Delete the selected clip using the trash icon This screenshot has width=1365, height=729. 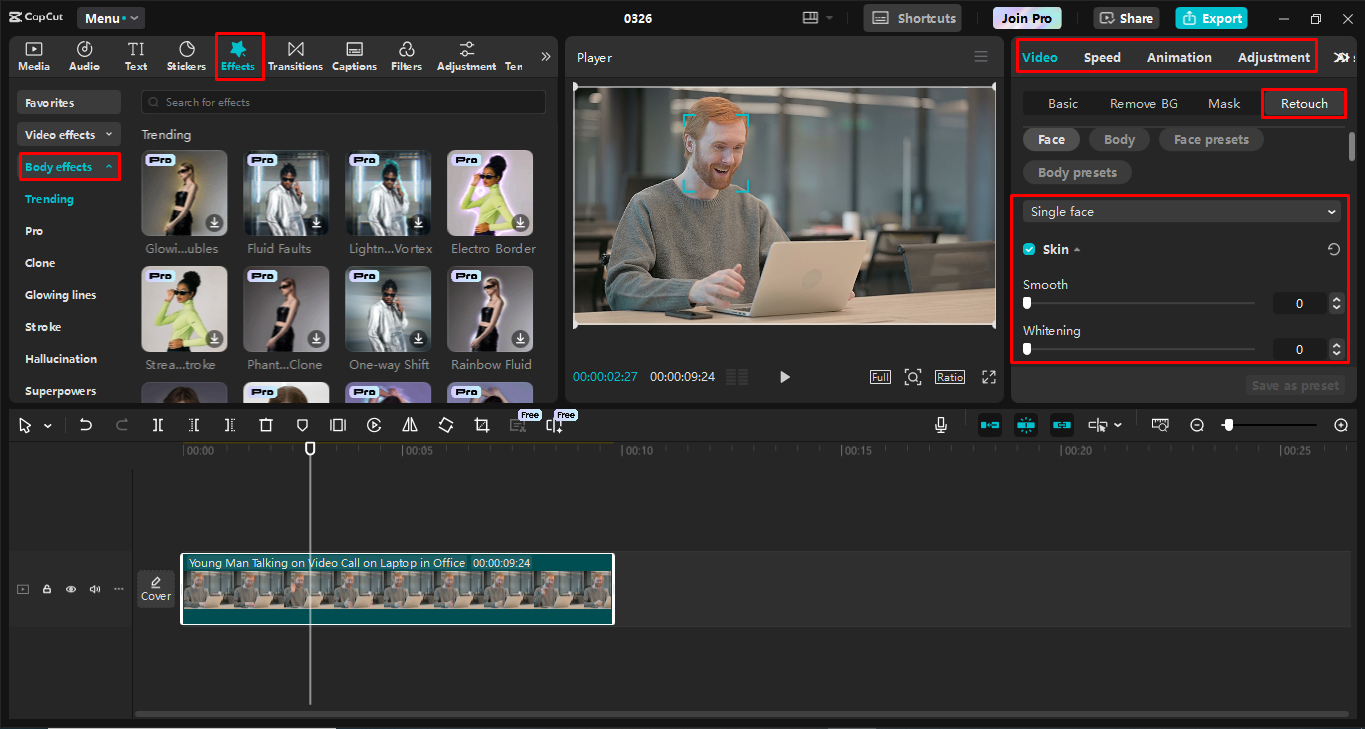pos(265,424)
